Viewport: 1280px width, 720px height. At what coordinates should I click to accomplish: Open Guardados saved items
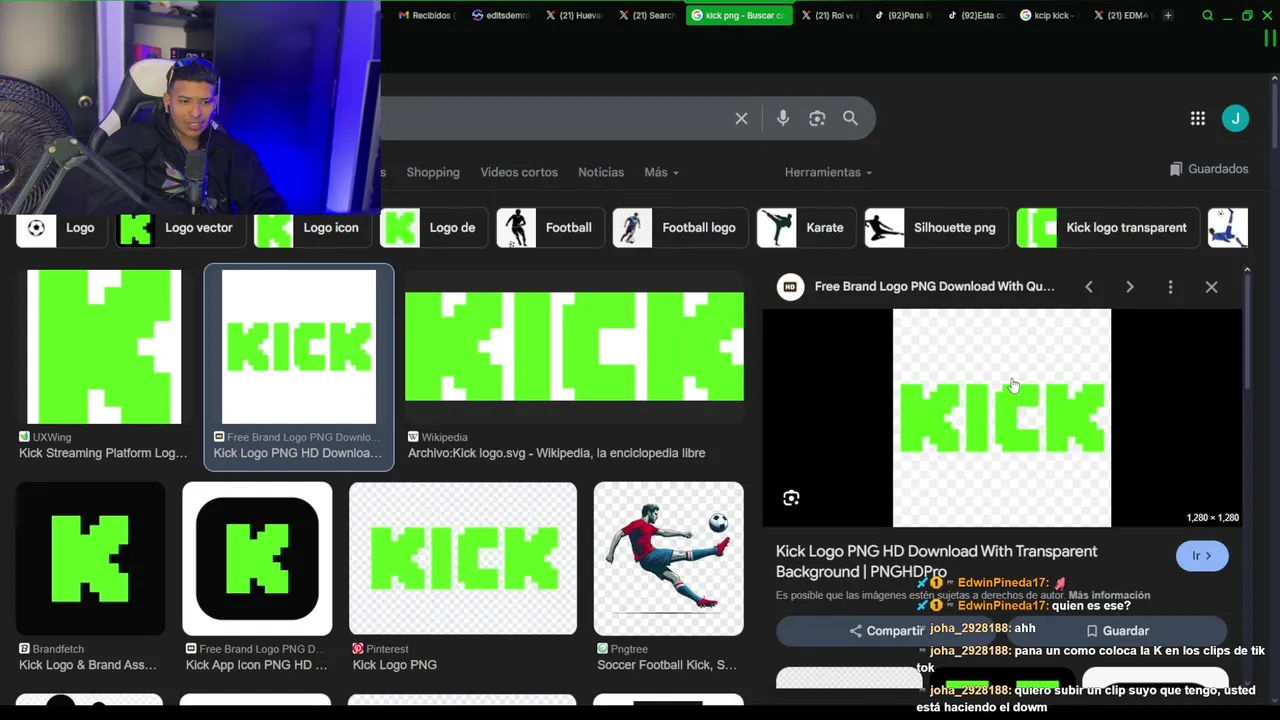tap(1209, 169)
